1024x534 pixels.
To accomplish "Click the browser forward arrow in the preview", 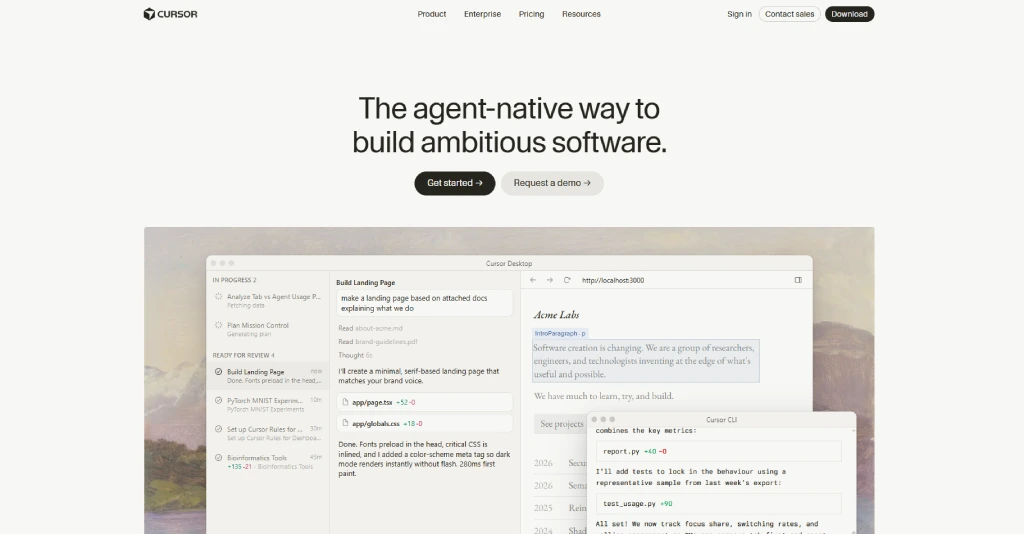I will (550, 280).
